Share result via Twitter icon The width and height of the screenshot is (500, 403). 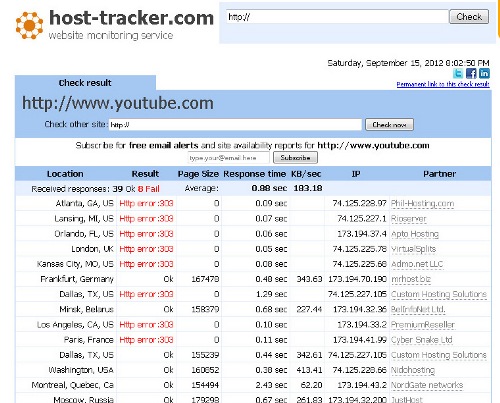[458, 73]
